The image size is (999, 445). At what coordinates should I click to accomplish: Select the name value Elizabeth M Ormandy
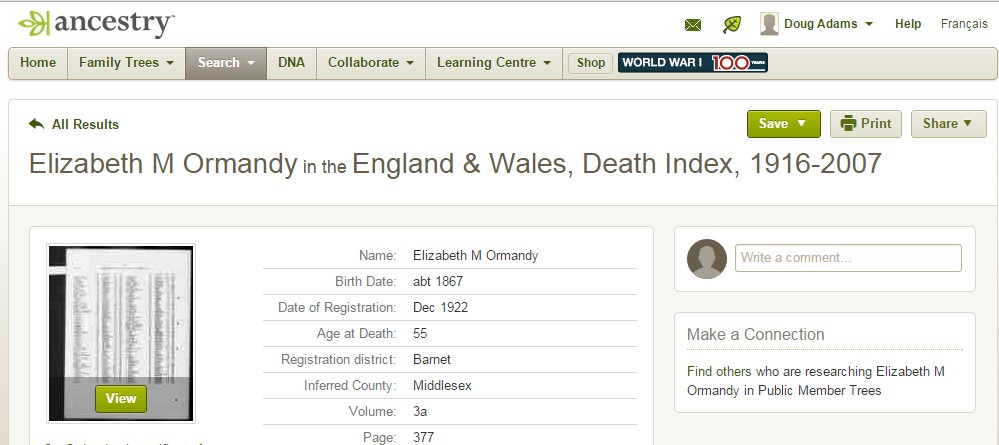click(475, 256)
